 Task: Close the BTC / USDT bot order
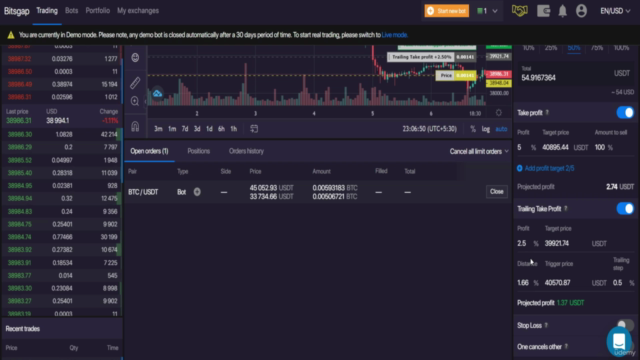(x=497, y=191)
